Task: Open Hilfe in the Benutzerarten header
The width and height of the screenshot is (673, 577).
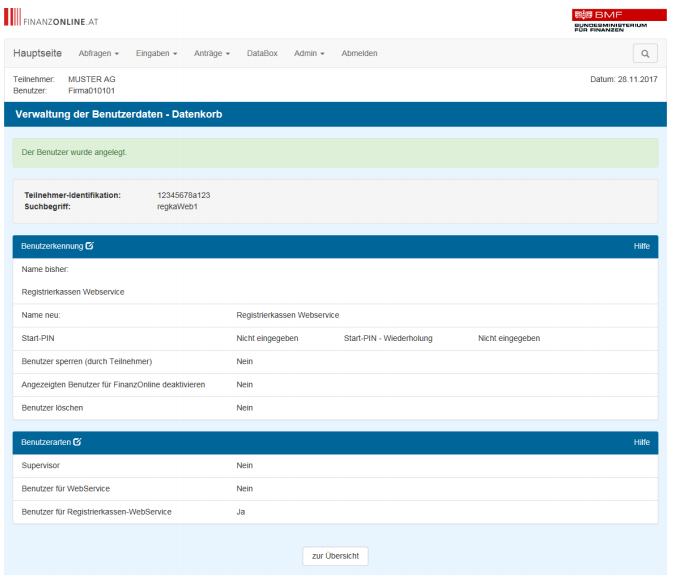Action: click(641, 442)
